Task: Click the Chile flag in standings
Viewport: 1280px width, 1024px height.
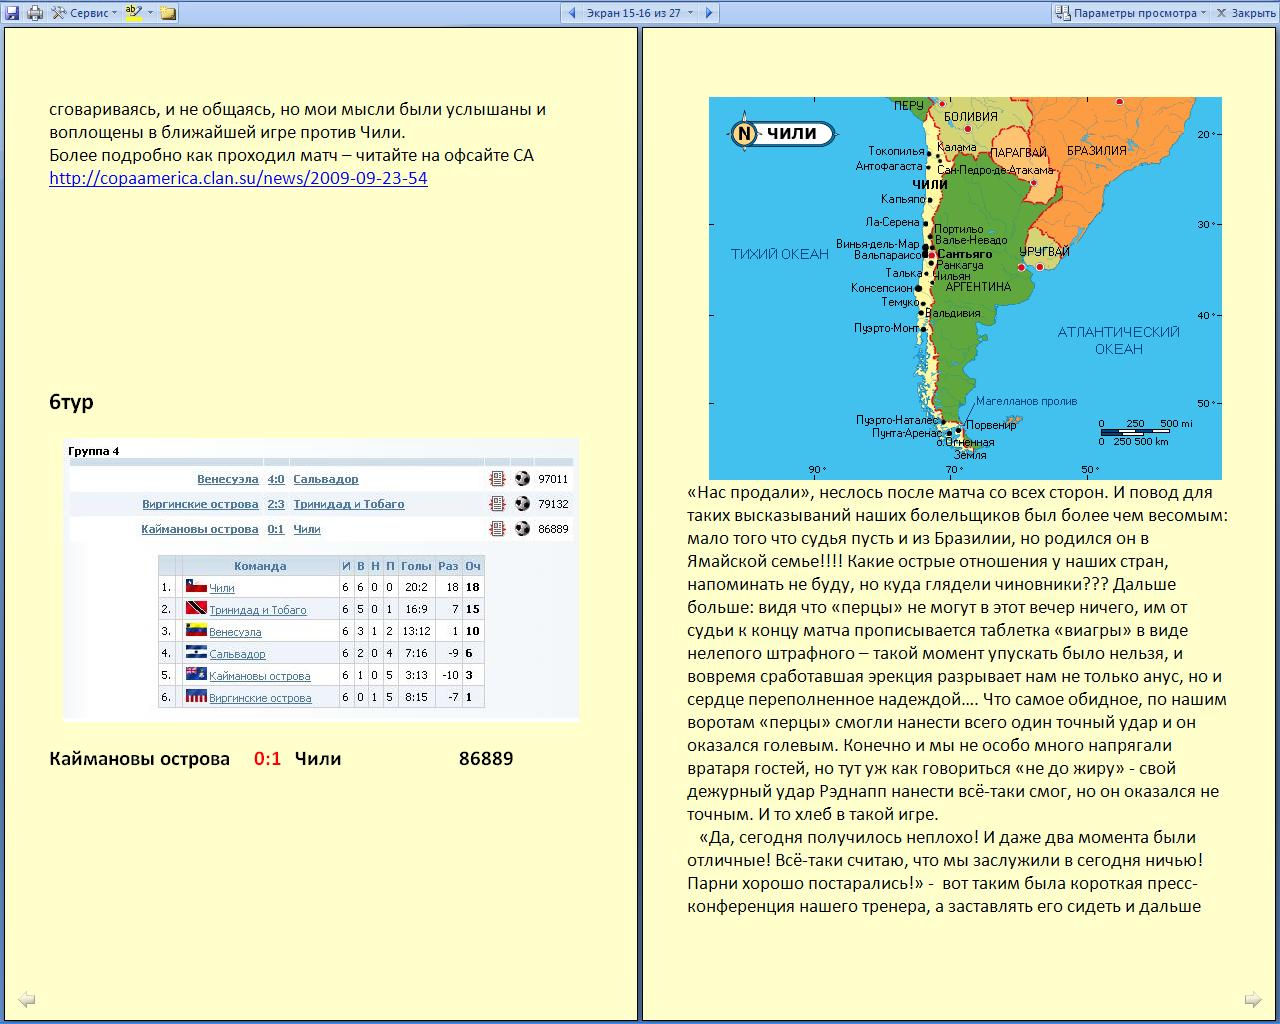Action: point(196,587)
